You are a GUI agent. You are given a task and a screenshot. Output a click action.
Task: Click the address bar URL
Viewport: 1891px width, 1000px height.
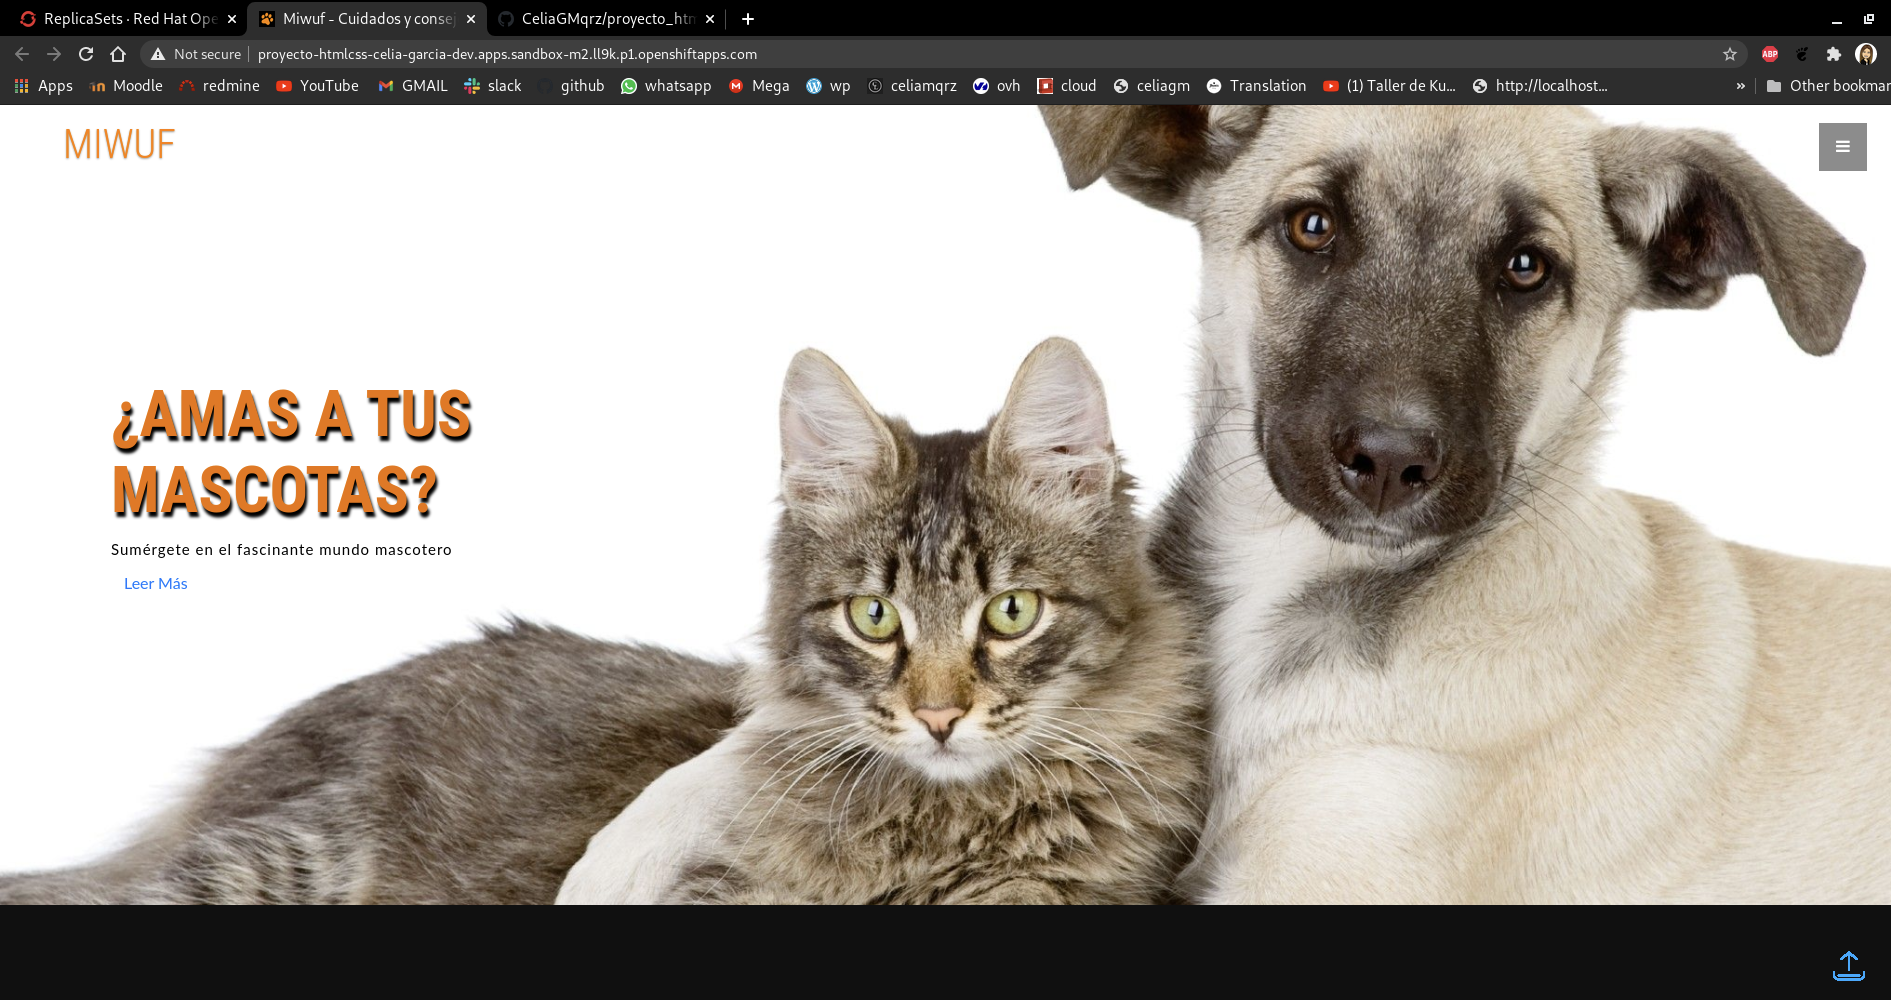click(x=507, y=54)
